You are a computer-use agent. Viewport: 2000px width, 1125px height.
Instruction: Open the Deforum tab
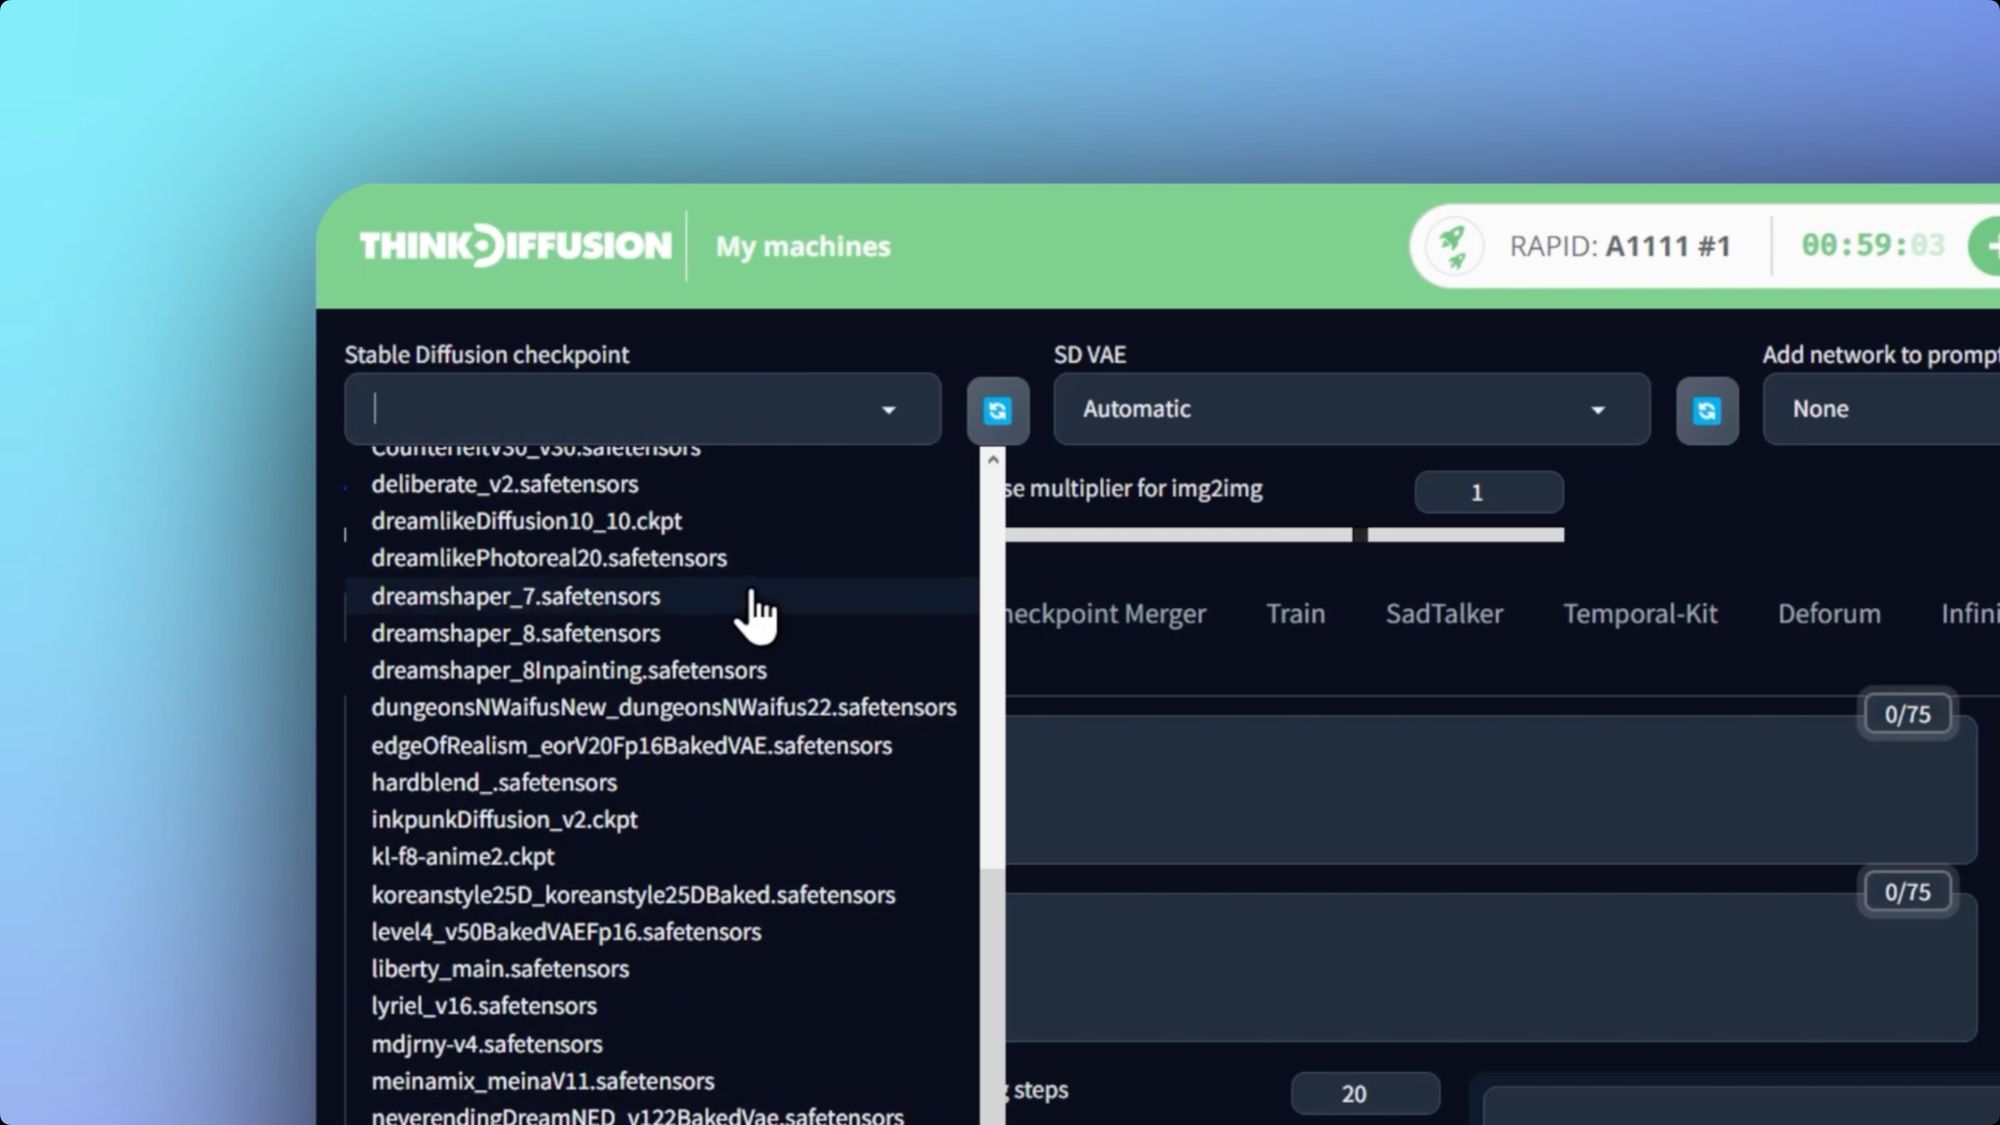(1828, 613)
